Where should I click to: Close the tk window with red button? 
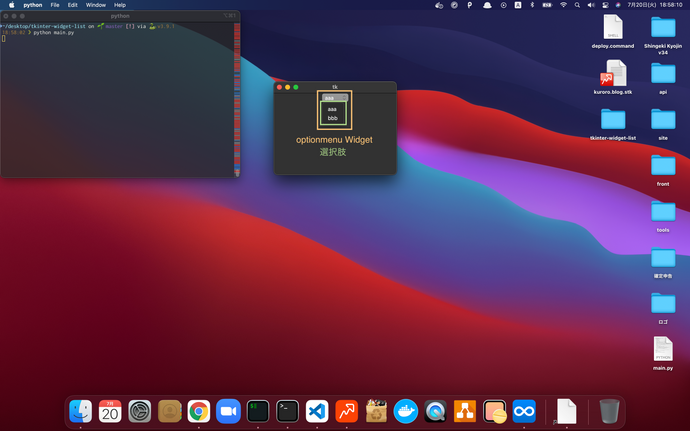(x=279, y=87)
